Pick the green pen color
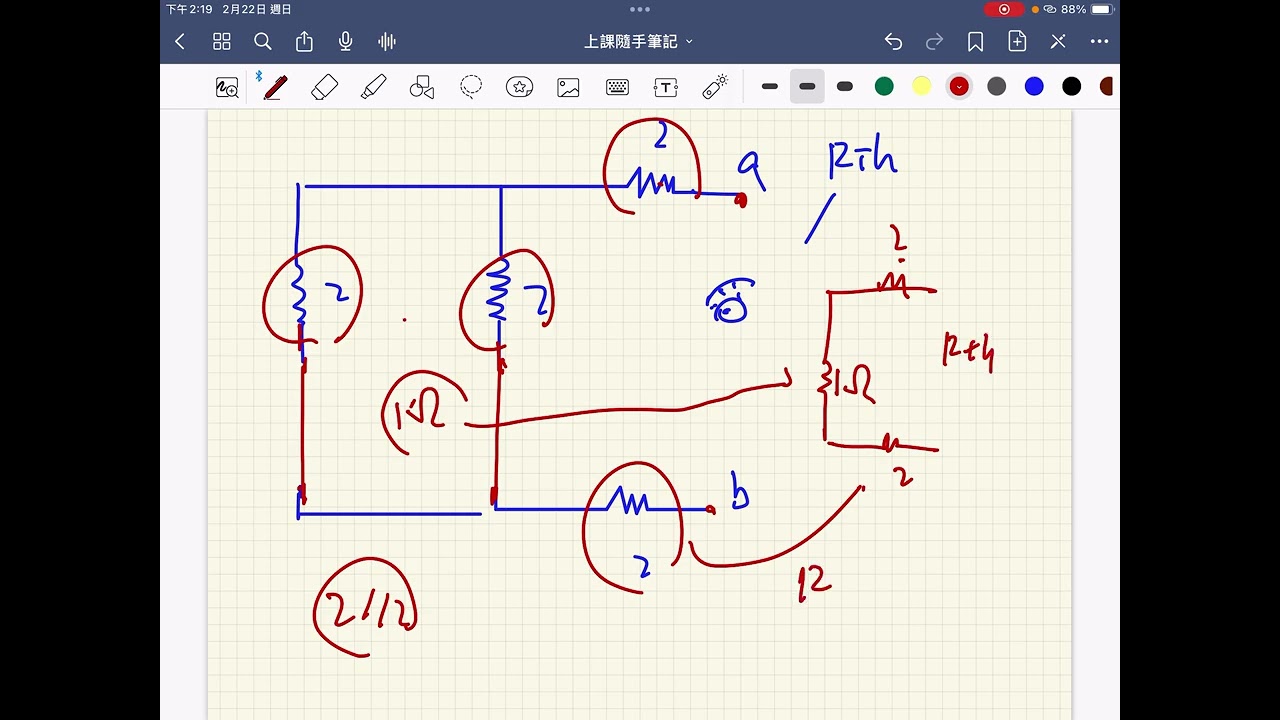The height and width of the screenshot is (720, 1280). click(x=884, y=87)
